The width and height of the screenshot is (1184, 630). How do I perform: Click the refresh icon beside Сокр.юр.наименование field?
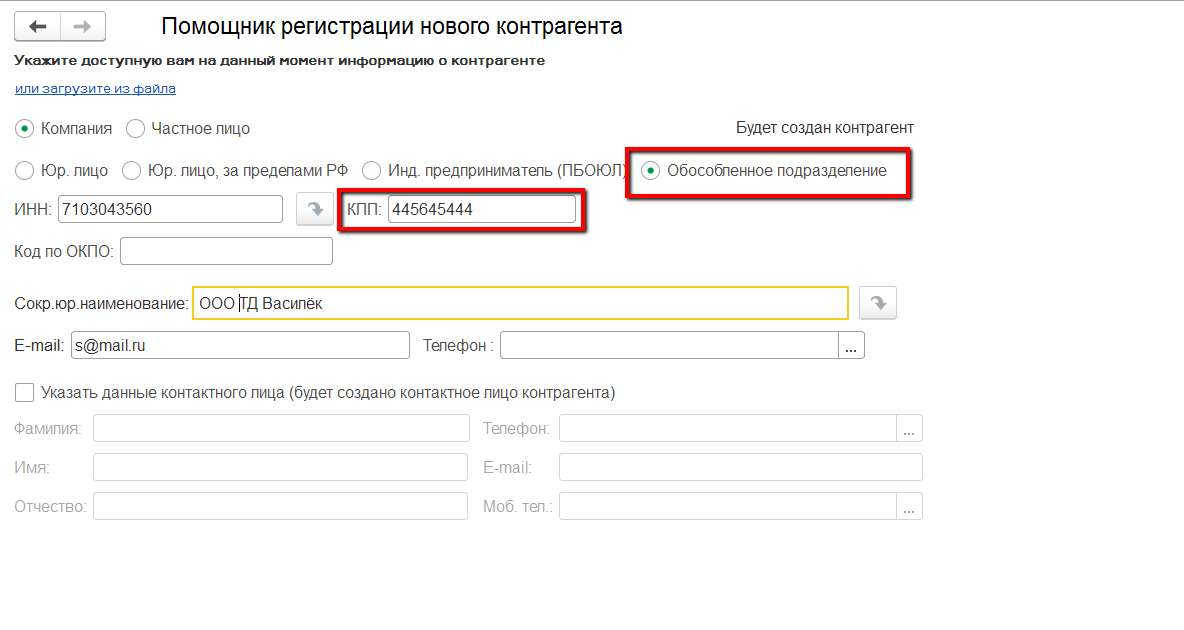pos(877,302)
